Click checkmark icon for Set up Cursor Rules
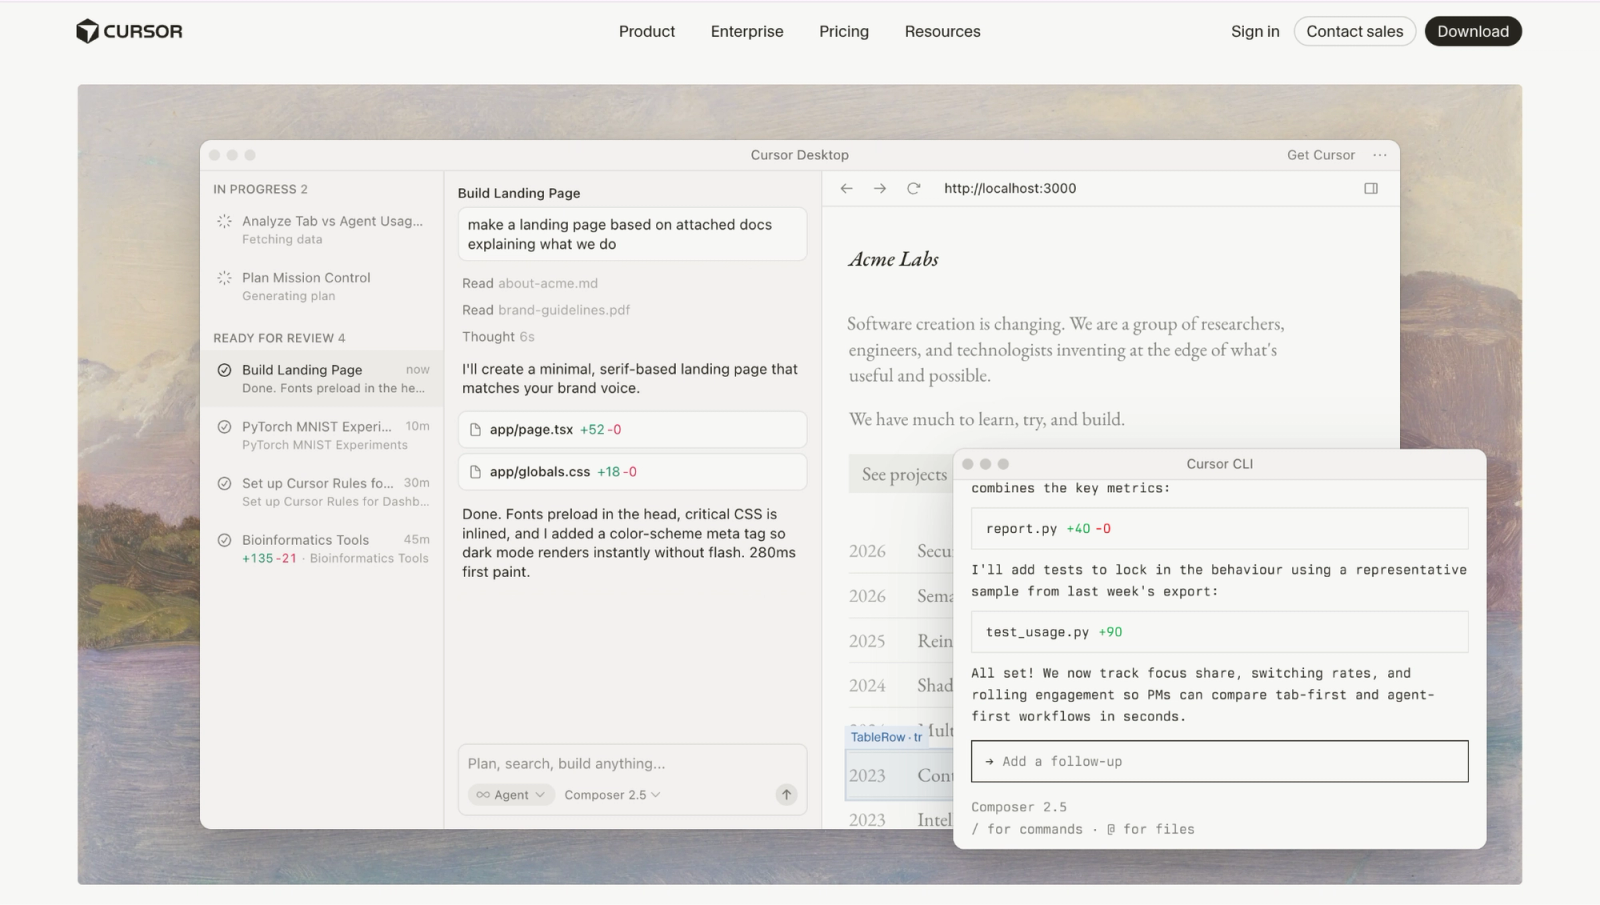Viewport: 1600px width, 905px height. 224,483
